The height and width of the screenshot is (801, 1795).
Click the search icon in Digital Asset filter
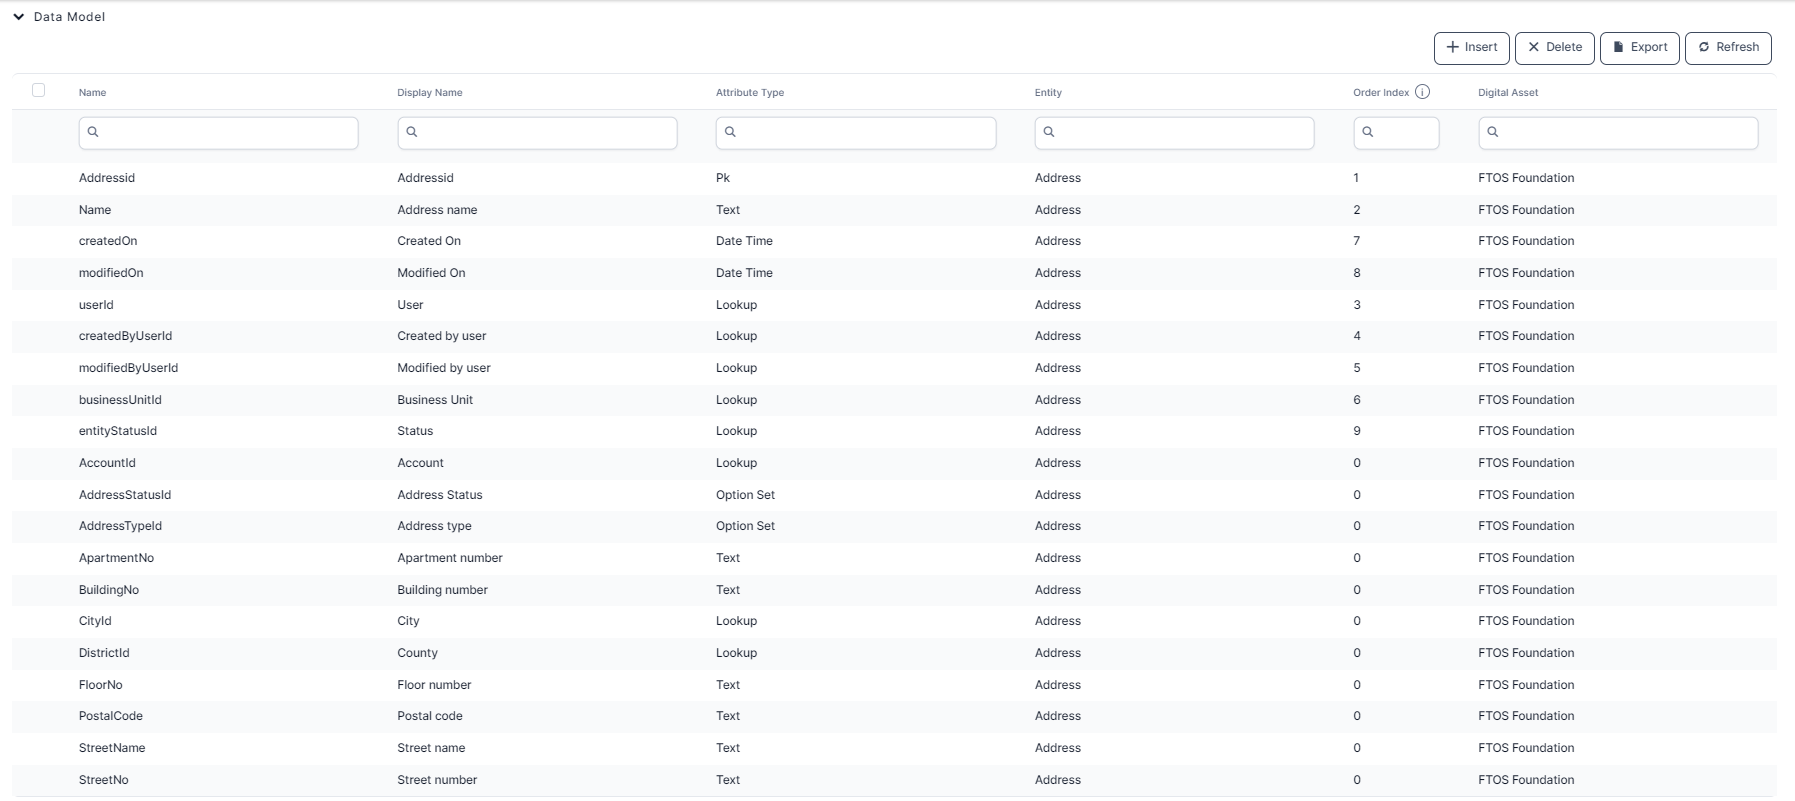(1493, 132)
